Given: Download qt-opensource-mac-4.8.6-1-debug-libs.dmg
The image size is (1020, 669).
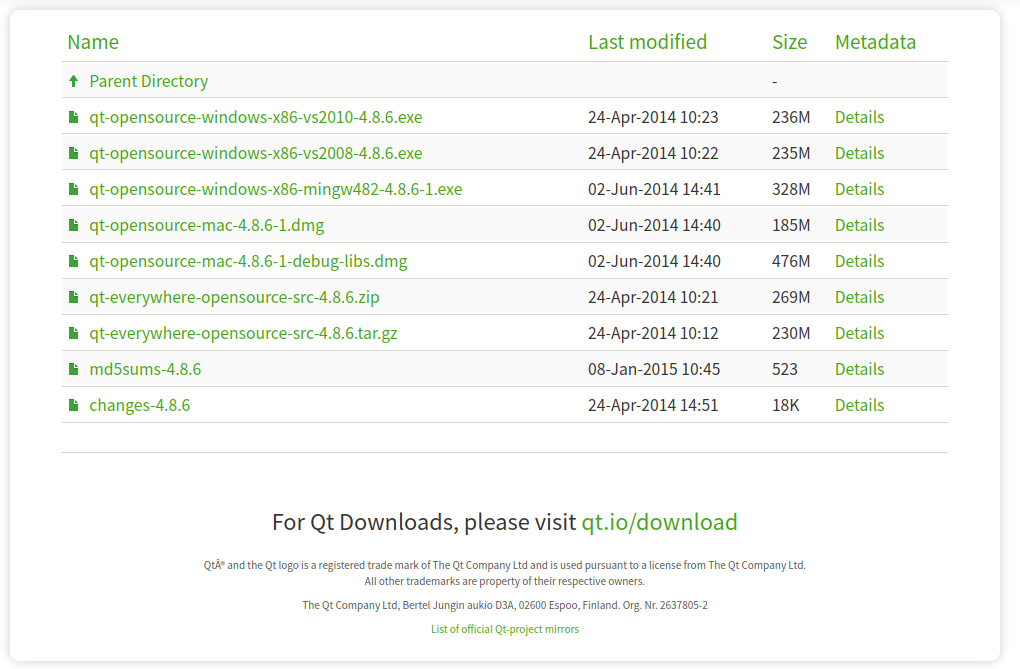Looking at the screenshot, I should 248,261.
